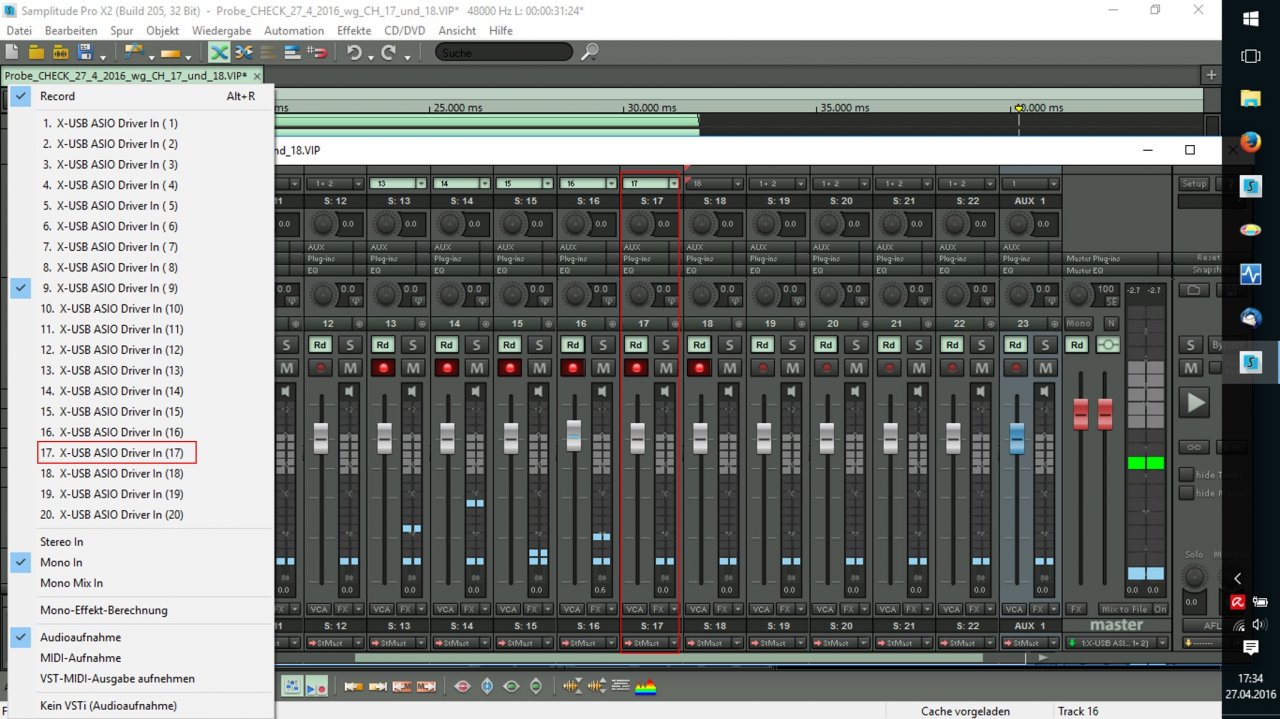Click the Mix to File button
The width and height of the screenshot is (1280, 719).
[x=1125, y=608]
